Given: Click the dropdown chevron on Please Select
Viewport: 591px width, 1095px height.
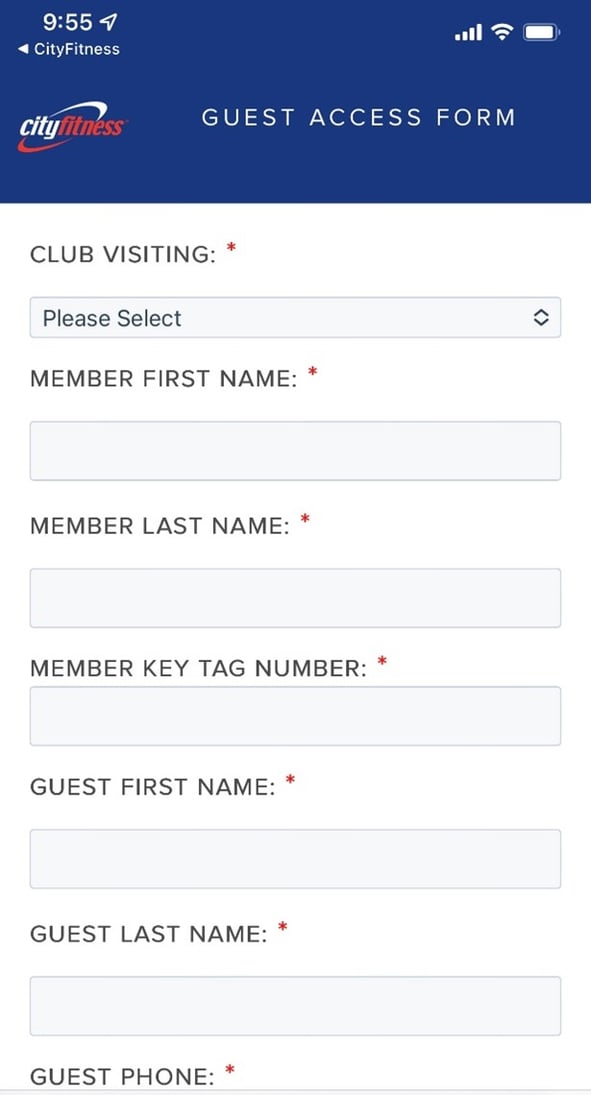Looking at the screenshot, I should click(x=541, y=317).
